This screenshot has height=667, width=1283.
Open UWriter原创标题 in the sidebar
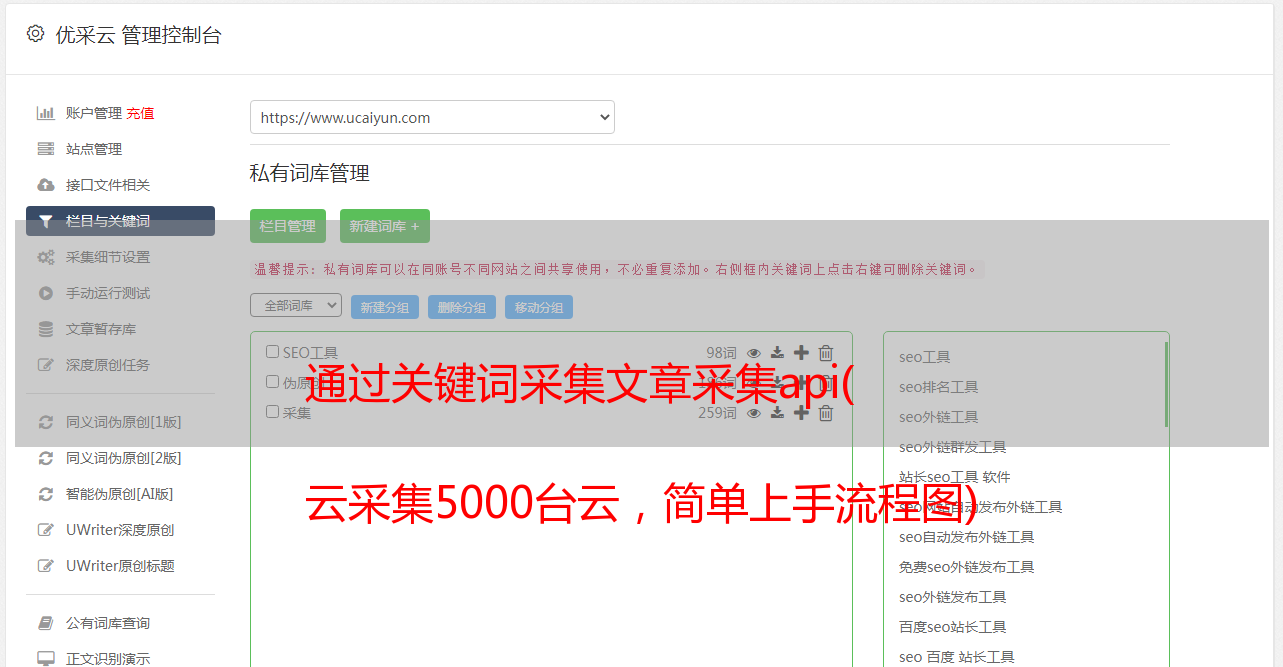click(x=120, y=566)
